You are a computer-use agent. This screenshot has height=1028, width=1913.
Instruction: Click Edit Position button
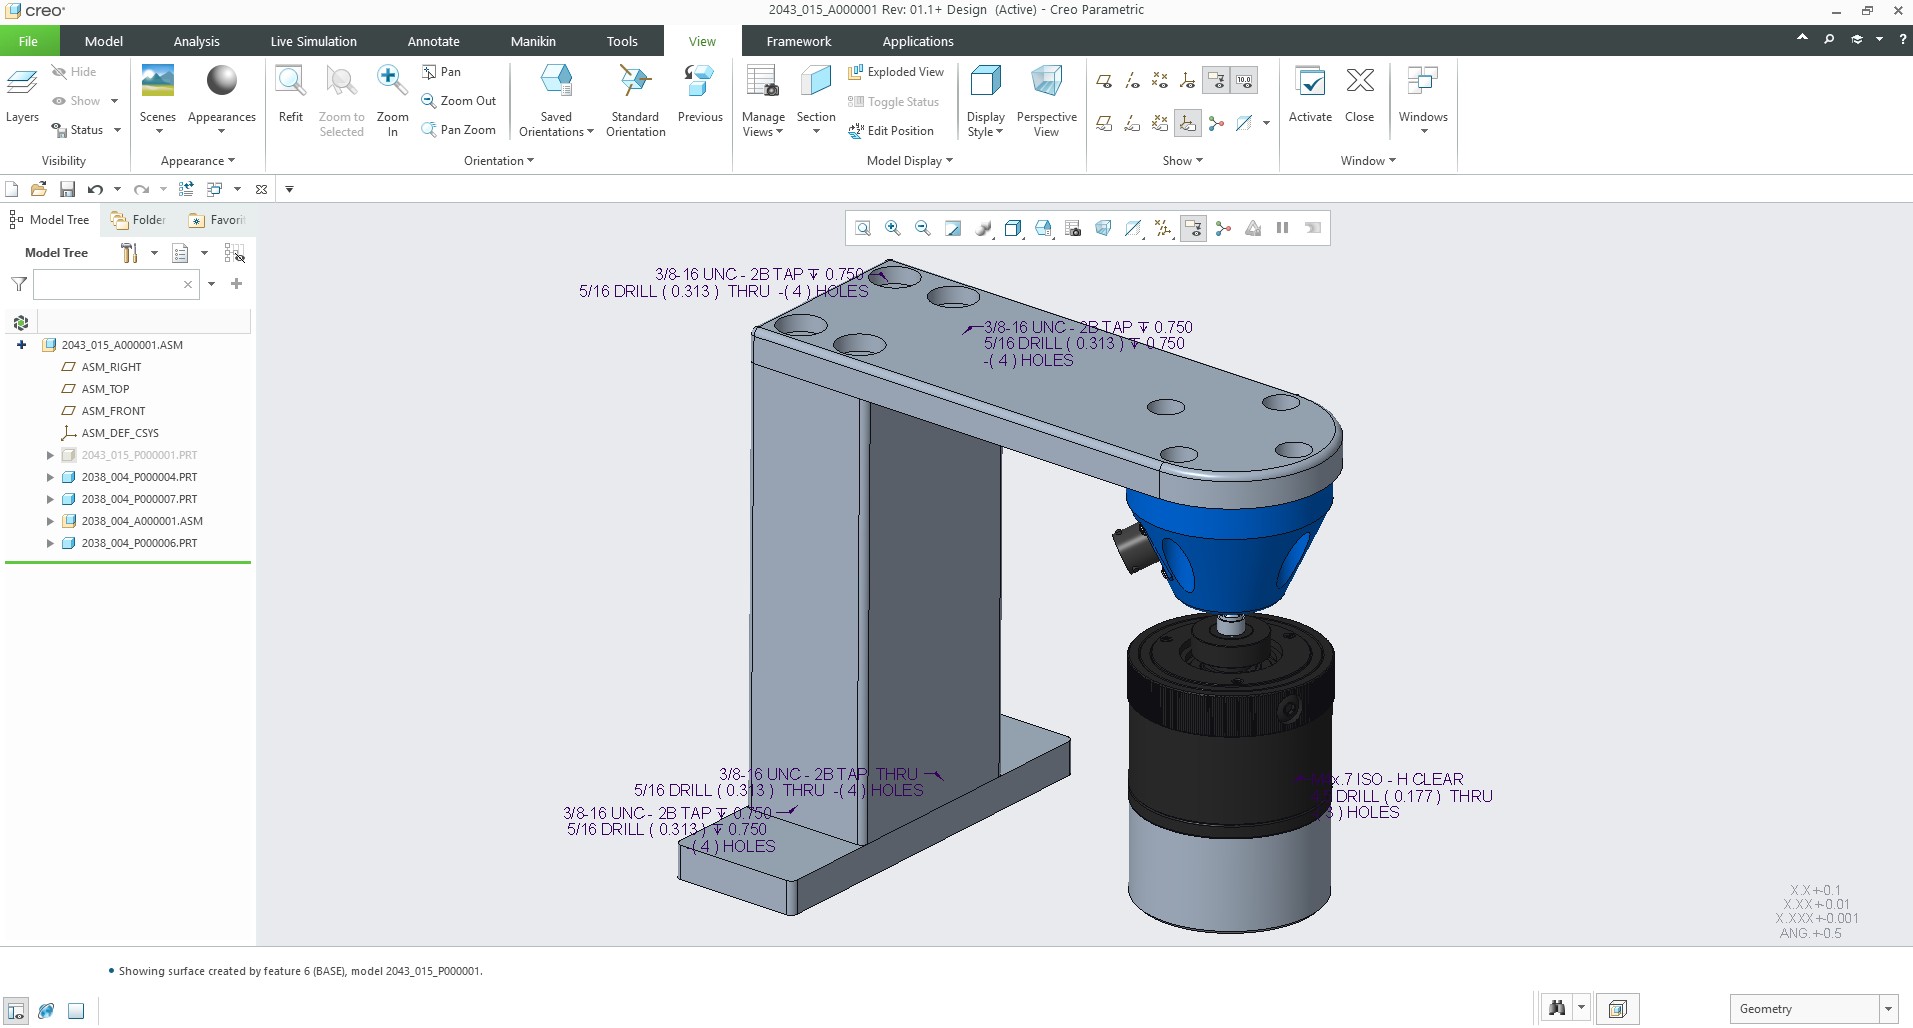891,131
